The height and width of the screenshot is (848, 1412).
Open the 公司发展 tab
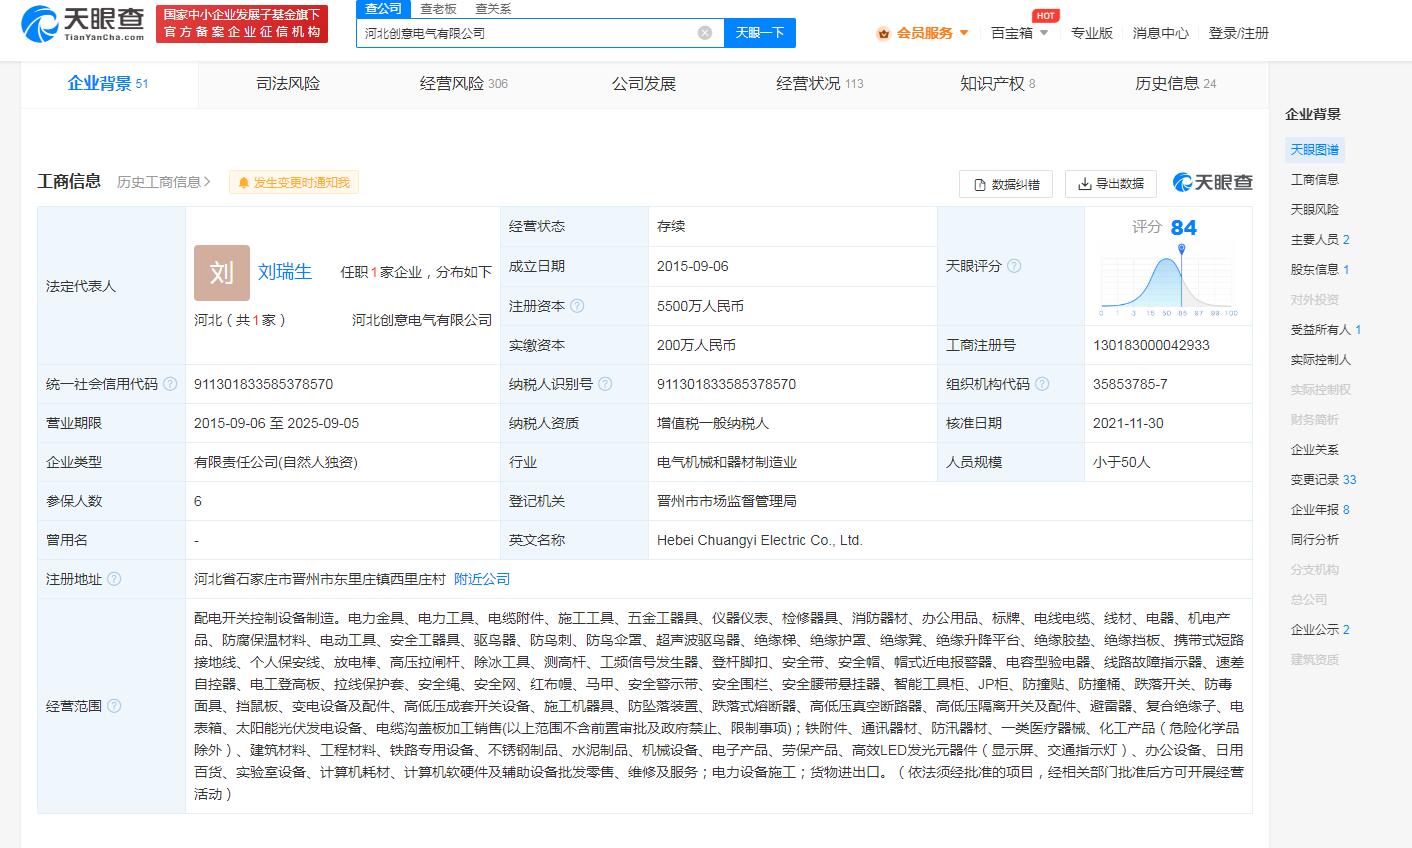pyautogui.click(x=644, y=84)
